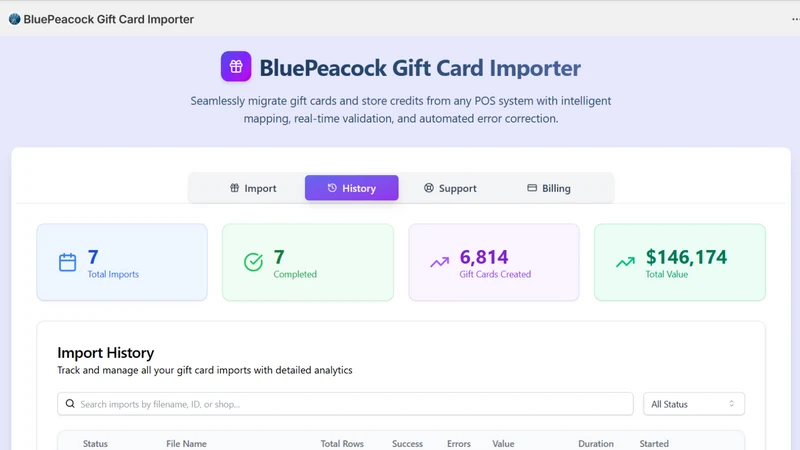Click the BluePeacock globe icon in title bar
This screenshot has height=450, width=800.
coord(14,19)
